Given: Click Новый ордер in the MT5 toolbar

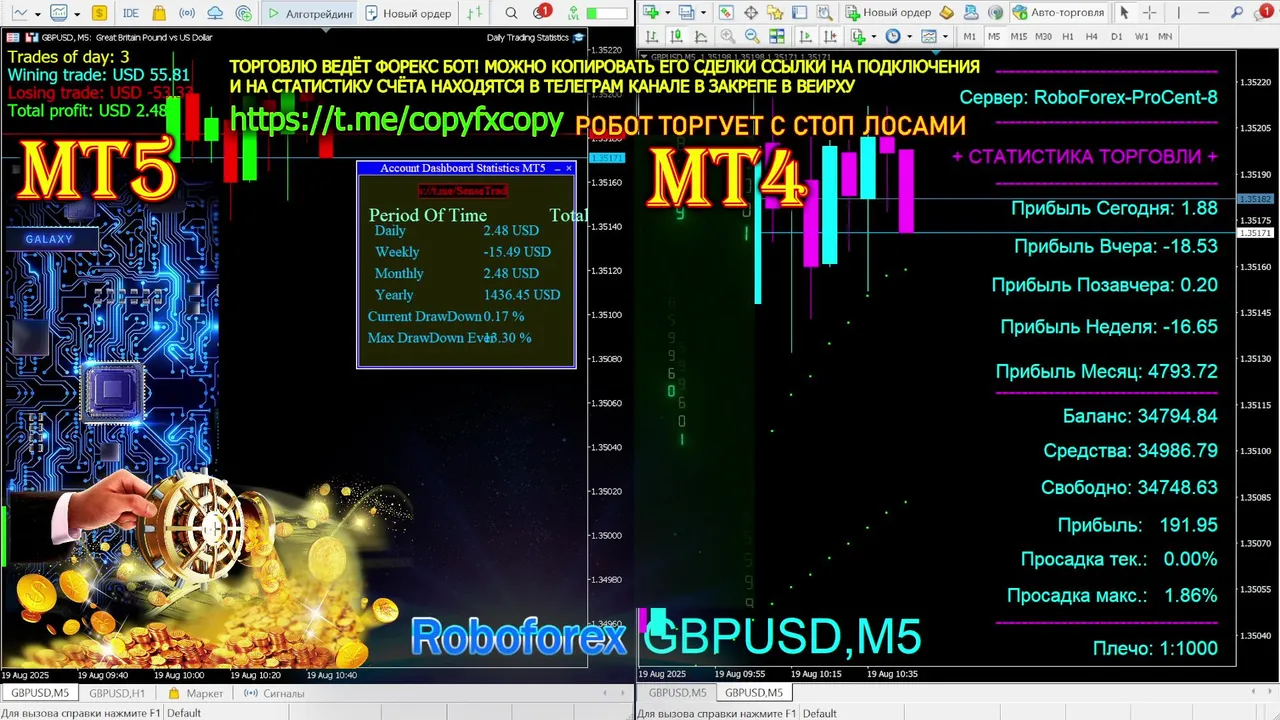Looking at the screenshot, I should (409, 13).
